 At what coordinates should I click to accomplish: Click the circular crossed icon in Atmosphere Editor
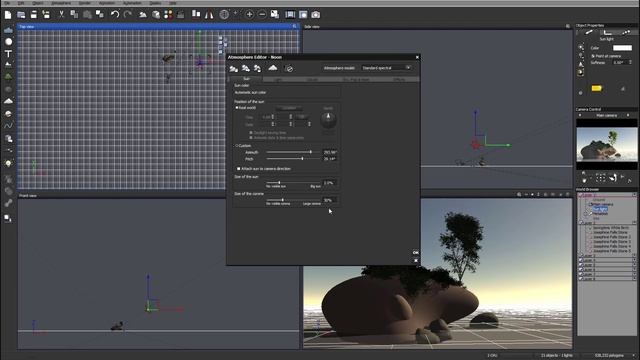click(x=289, y=69)
